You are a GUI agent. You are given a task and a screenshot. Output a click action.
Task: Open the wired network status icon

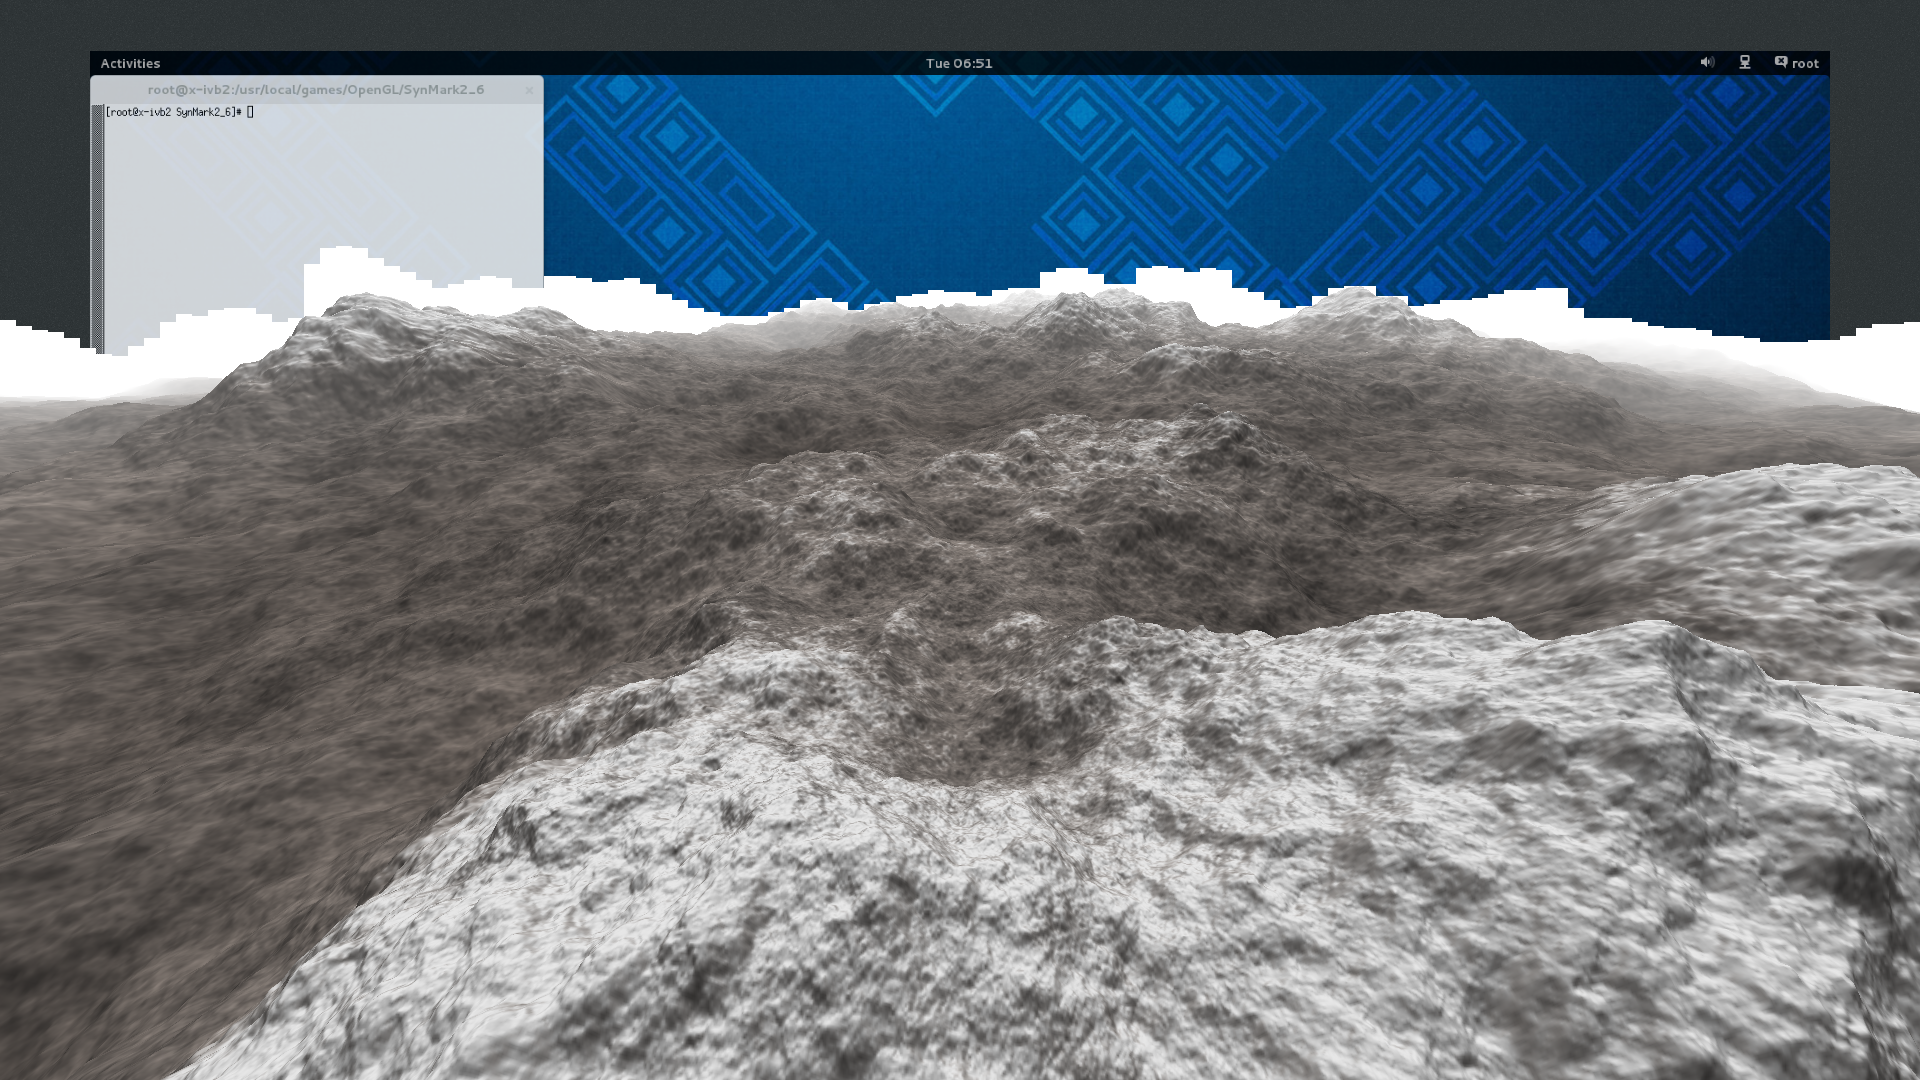[x=1745, y=62]
